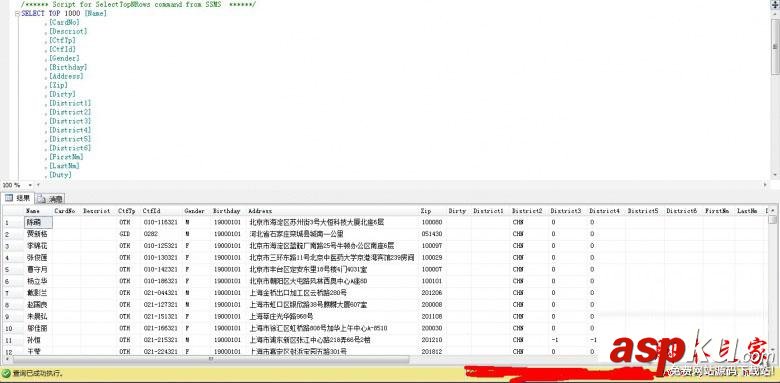Click the Descriot column header
Image resolution: width=780 pixels, height=383 pixels.
tap(97, 211)
